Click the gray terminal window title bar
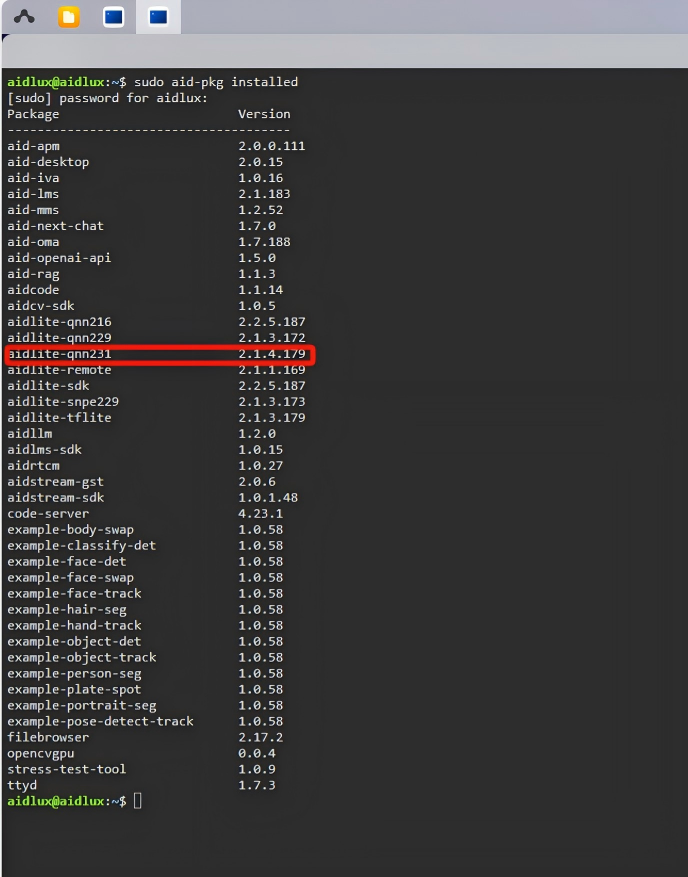 click(344, 51)
